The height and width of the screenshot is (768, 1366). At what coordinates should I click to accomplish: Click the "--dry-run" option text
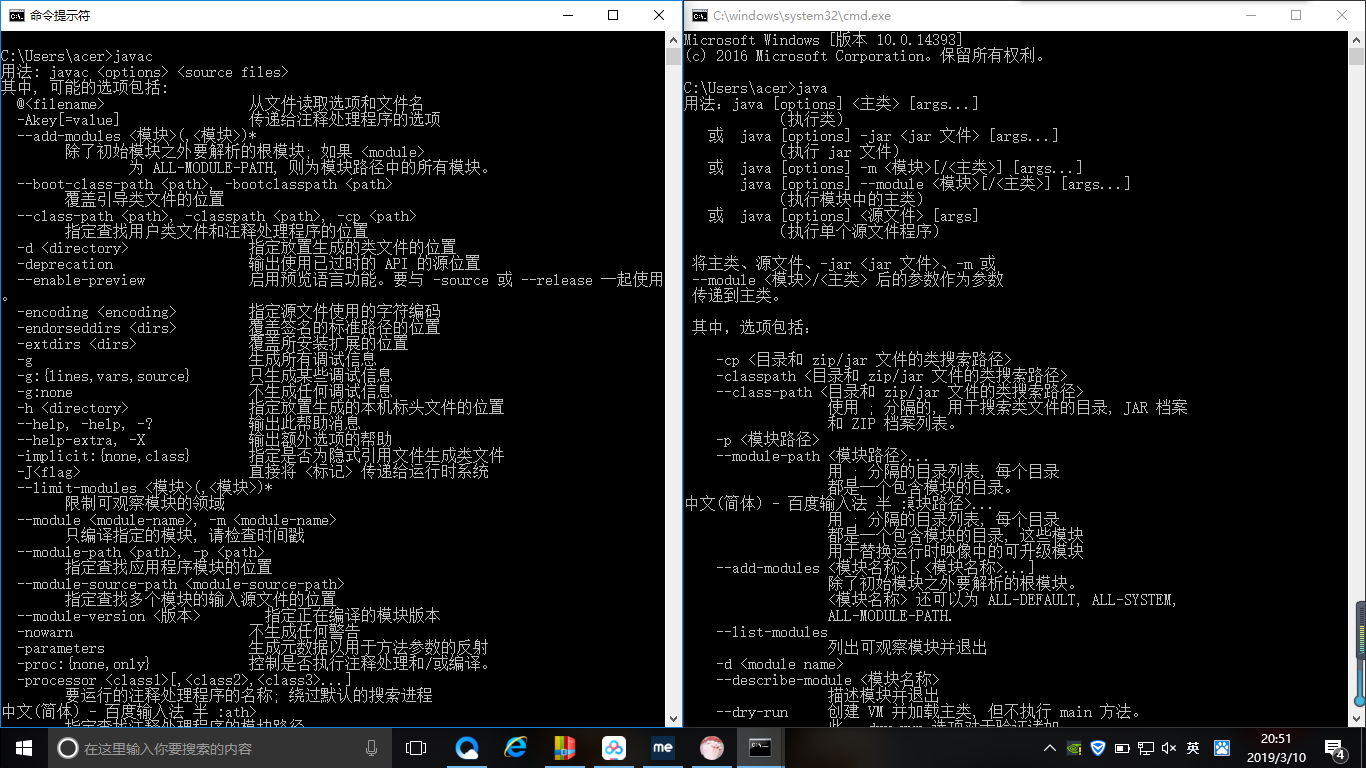(752, 713)
